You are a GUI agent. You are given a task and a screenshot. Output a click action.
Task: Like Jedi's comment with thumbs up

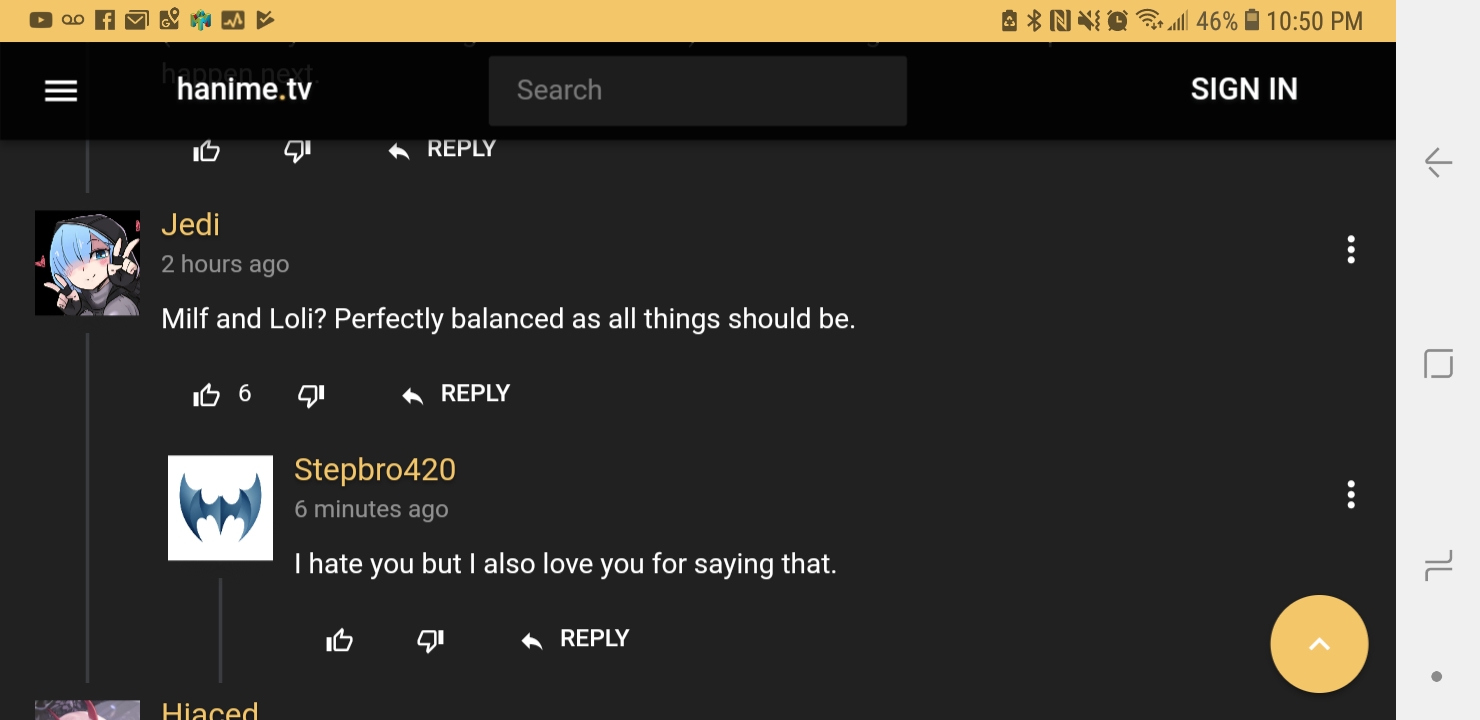[207, 395]
